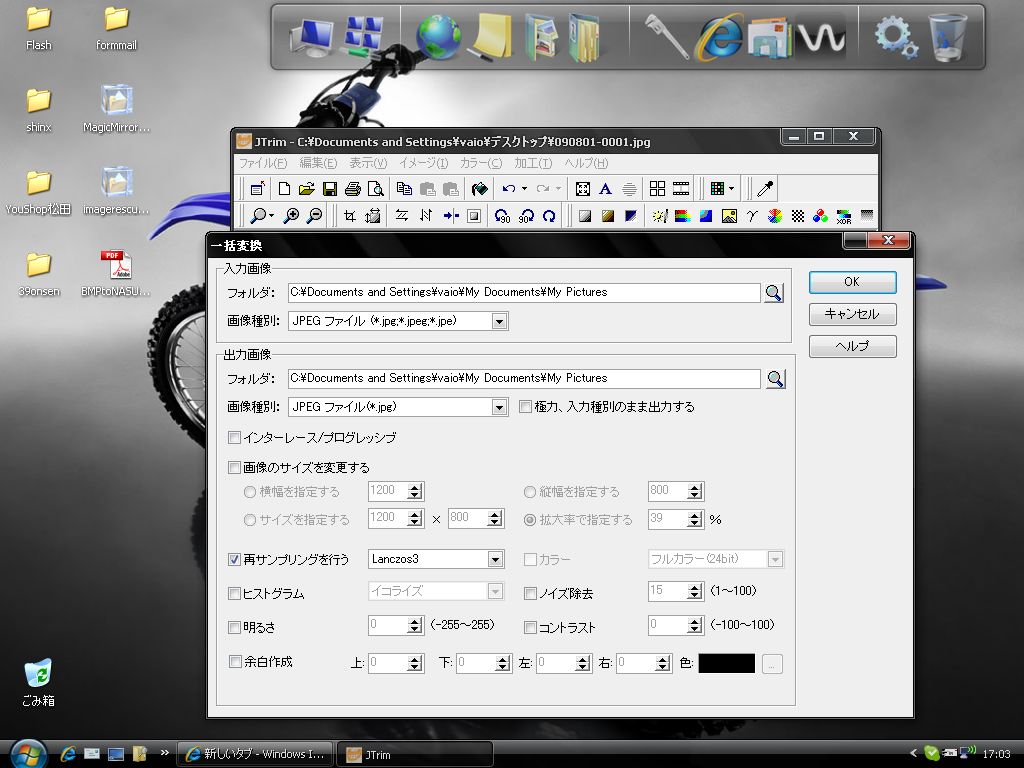Click the Copy icon in JTrim toolbar
Viewport: 1024px width, 768px height.
click(x=404, y=189)
